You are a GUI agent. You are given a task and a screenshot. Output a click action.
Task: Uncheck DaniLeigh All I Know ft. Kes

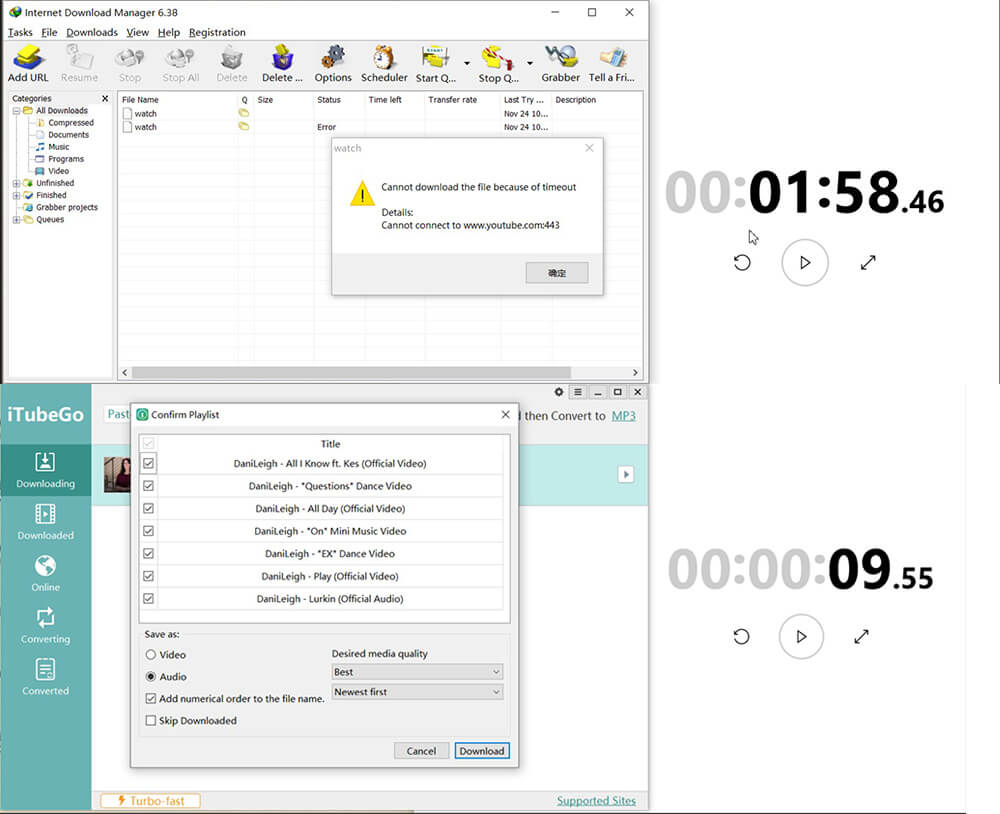tap(149, 463)
